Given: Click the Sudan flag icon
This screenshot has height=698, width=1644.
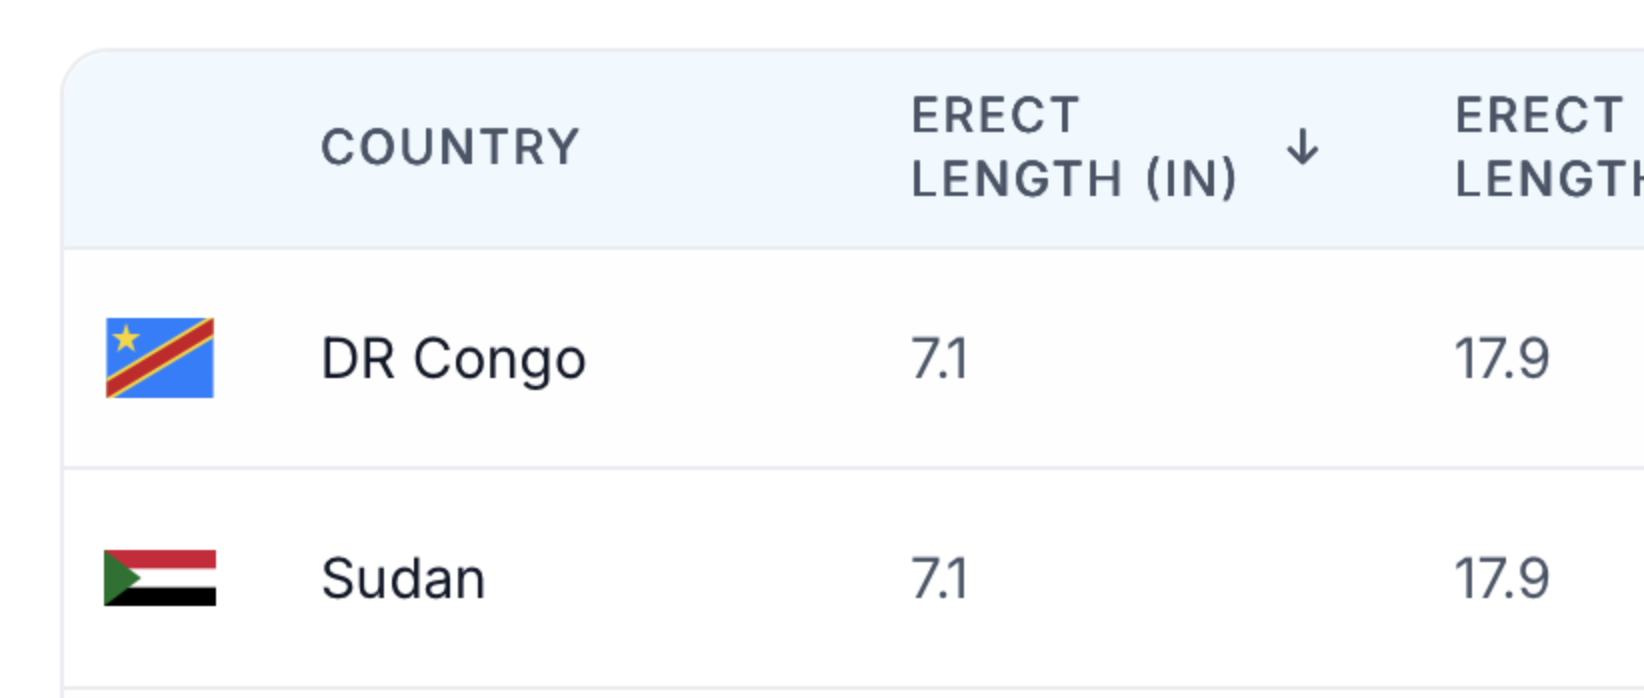Looking at the screenshot, I should pyautogui.click(x=160, y=578).
